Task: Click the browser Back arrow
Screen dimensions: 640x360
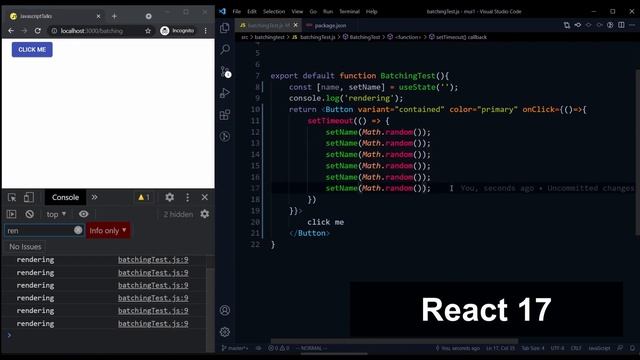Action: click(11, 31)
